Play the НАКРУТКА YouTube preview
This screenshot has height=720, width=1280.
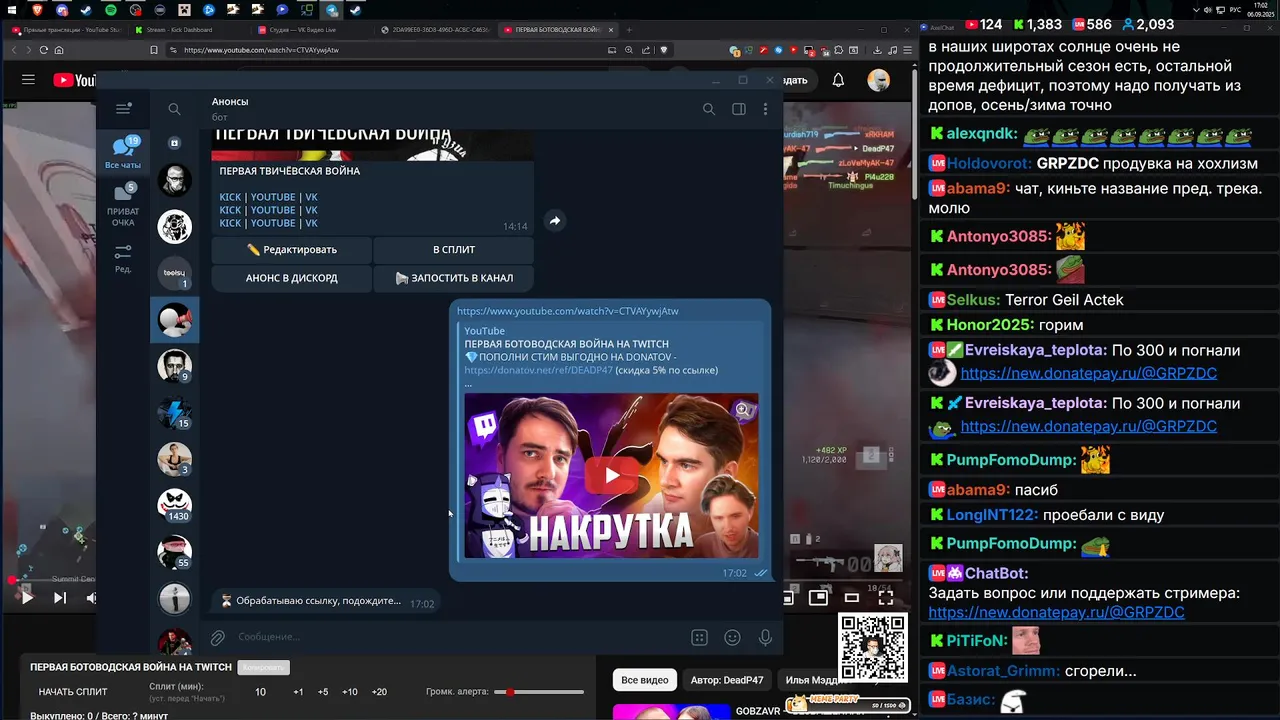611,476
